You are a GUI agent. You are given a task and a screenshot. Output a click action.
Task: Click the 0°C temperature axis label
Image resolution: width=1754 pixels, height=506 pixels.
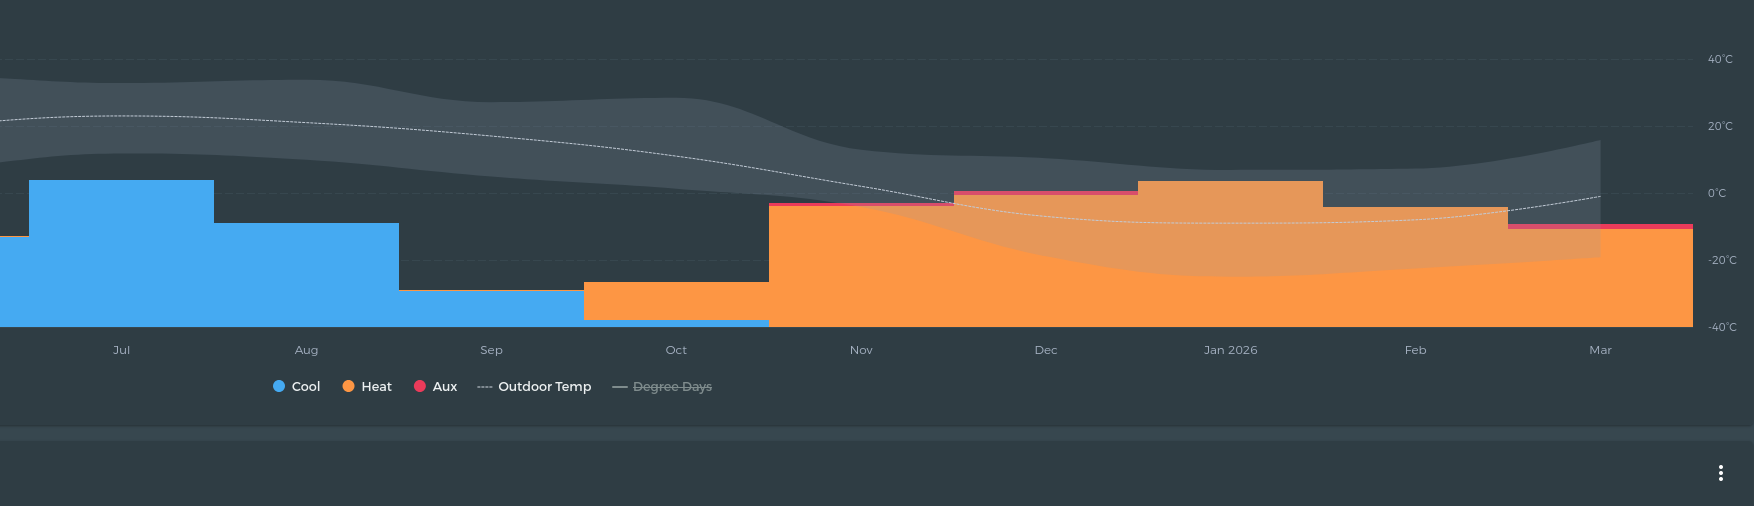(x=1716, y=193)
